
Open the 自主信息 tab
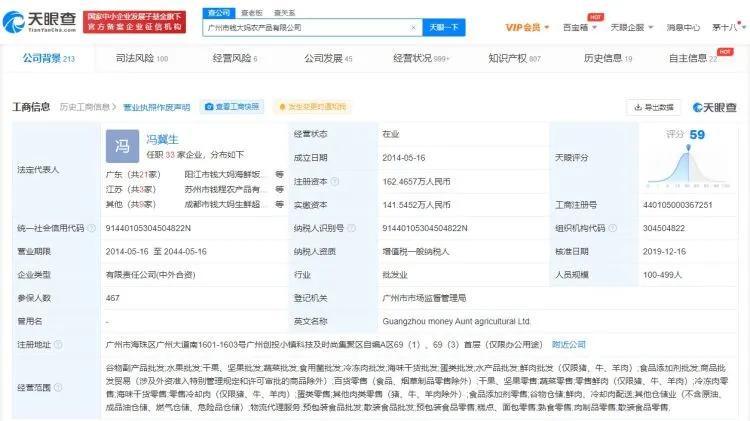pos(693,58)
